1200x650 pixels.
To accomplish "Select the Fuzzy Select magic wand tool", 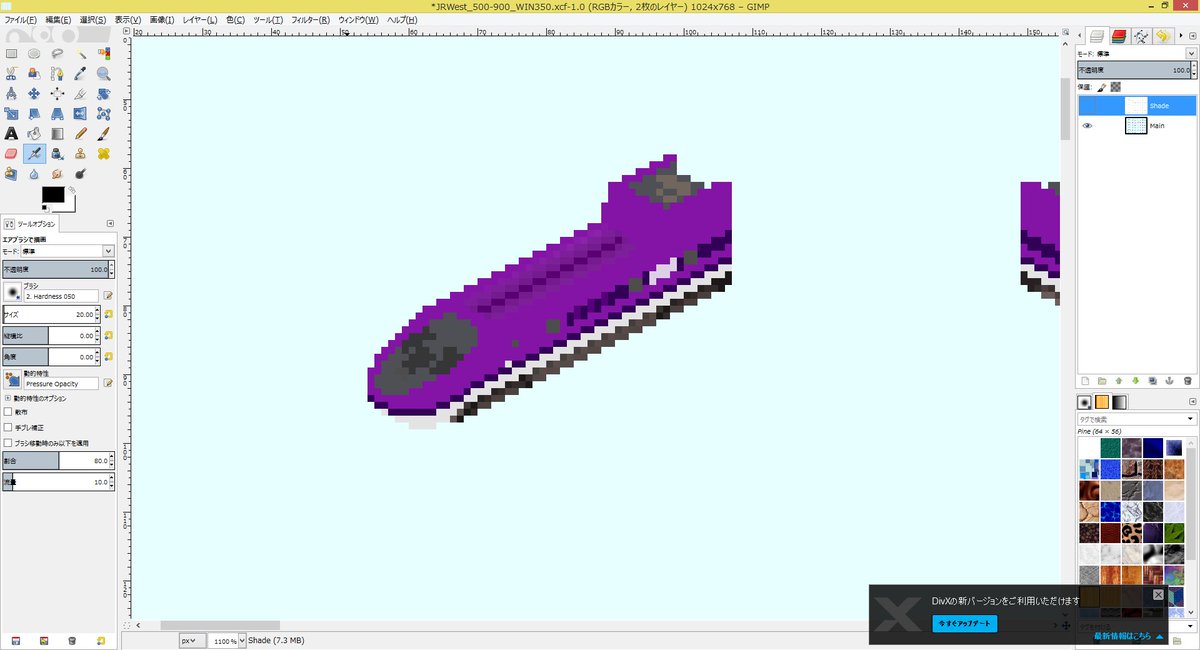I will pyautogui.click(x=80, y=53).
